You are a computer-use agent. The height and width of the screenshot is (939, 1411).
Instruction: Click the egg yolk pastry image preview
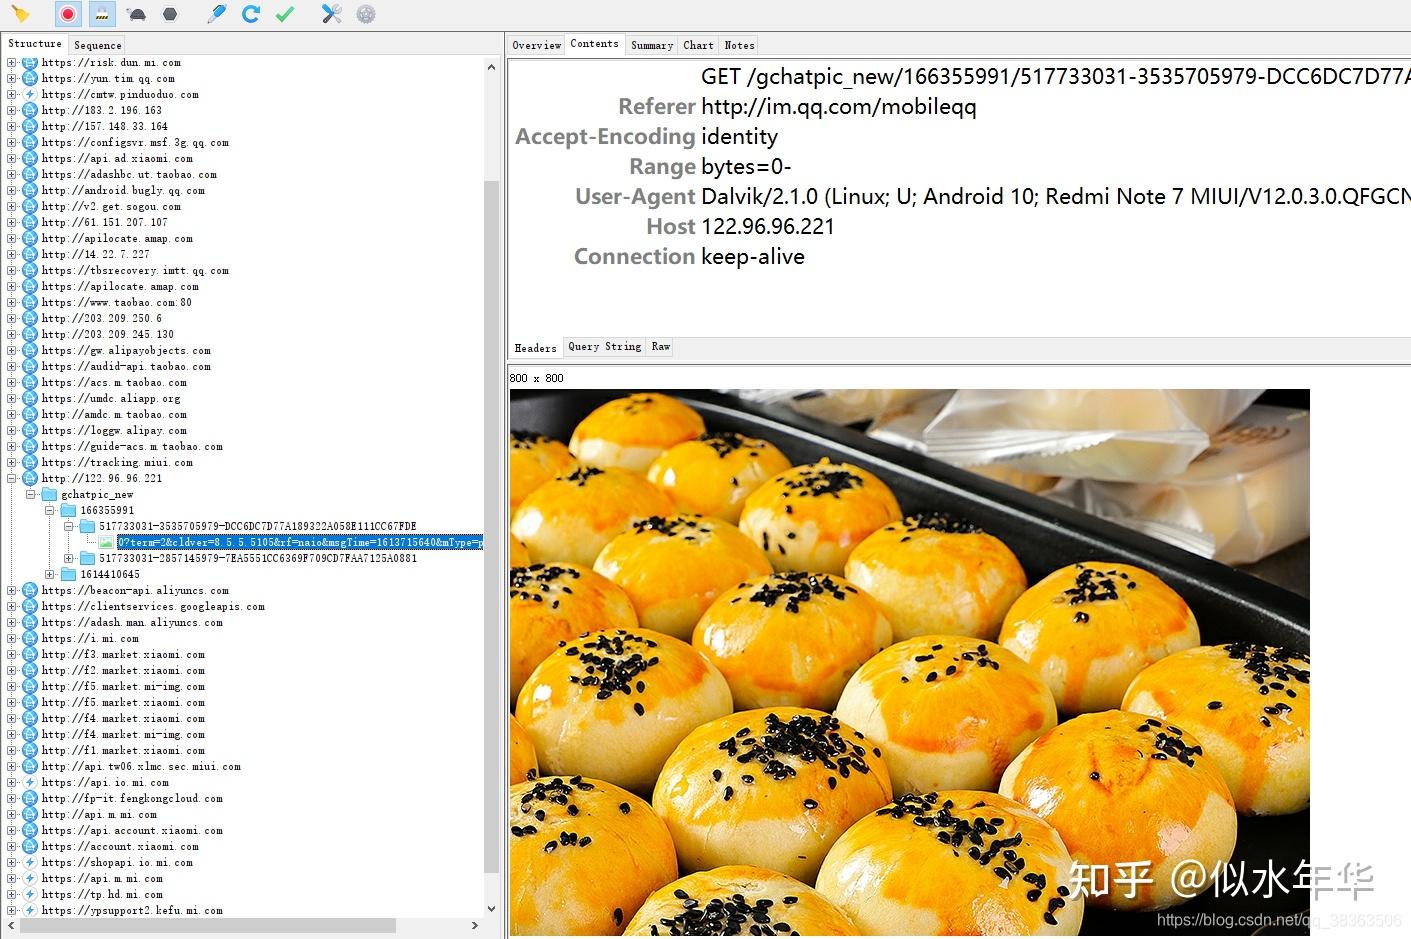pos(910,662)
